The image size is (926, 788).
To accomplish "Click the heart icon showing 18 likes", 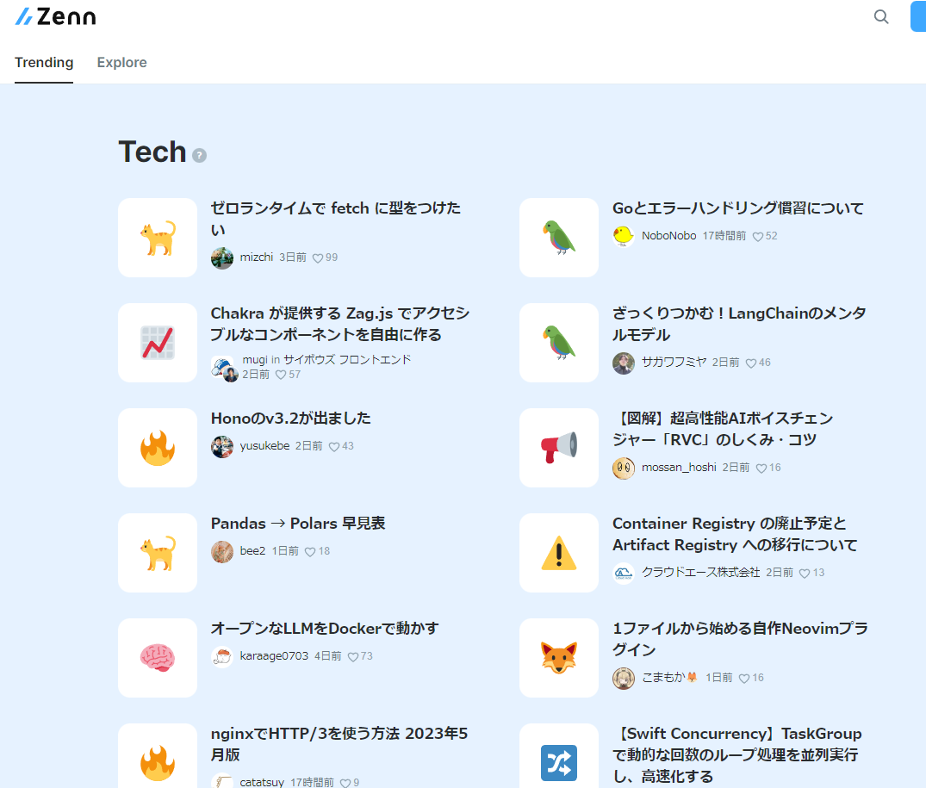I will pos(311,552).
